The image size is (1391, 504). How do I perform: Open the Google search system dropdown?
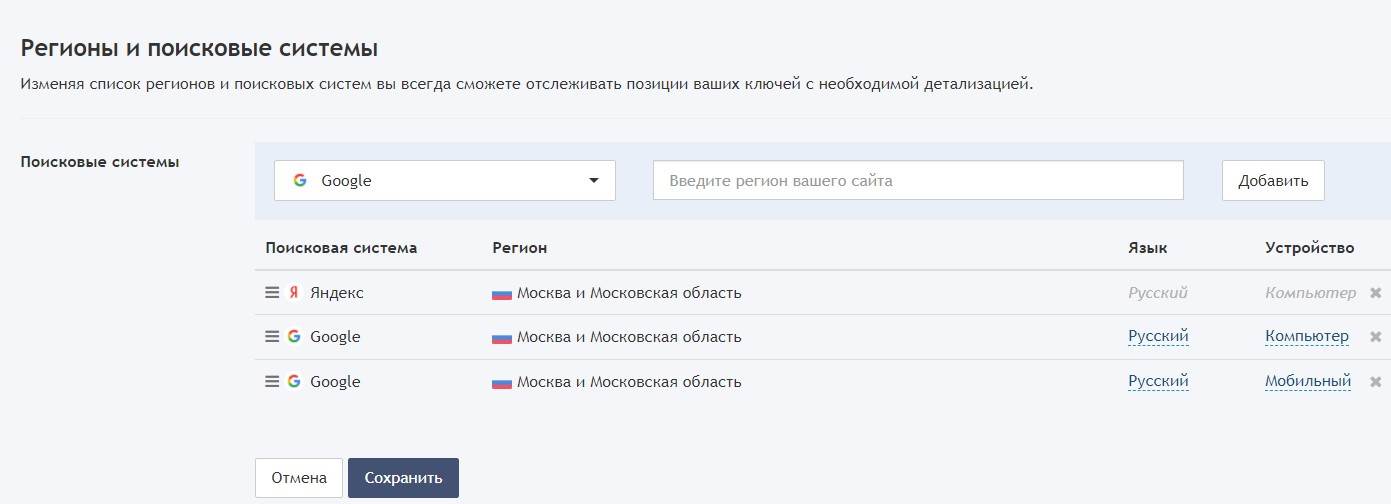coord(445,181)
